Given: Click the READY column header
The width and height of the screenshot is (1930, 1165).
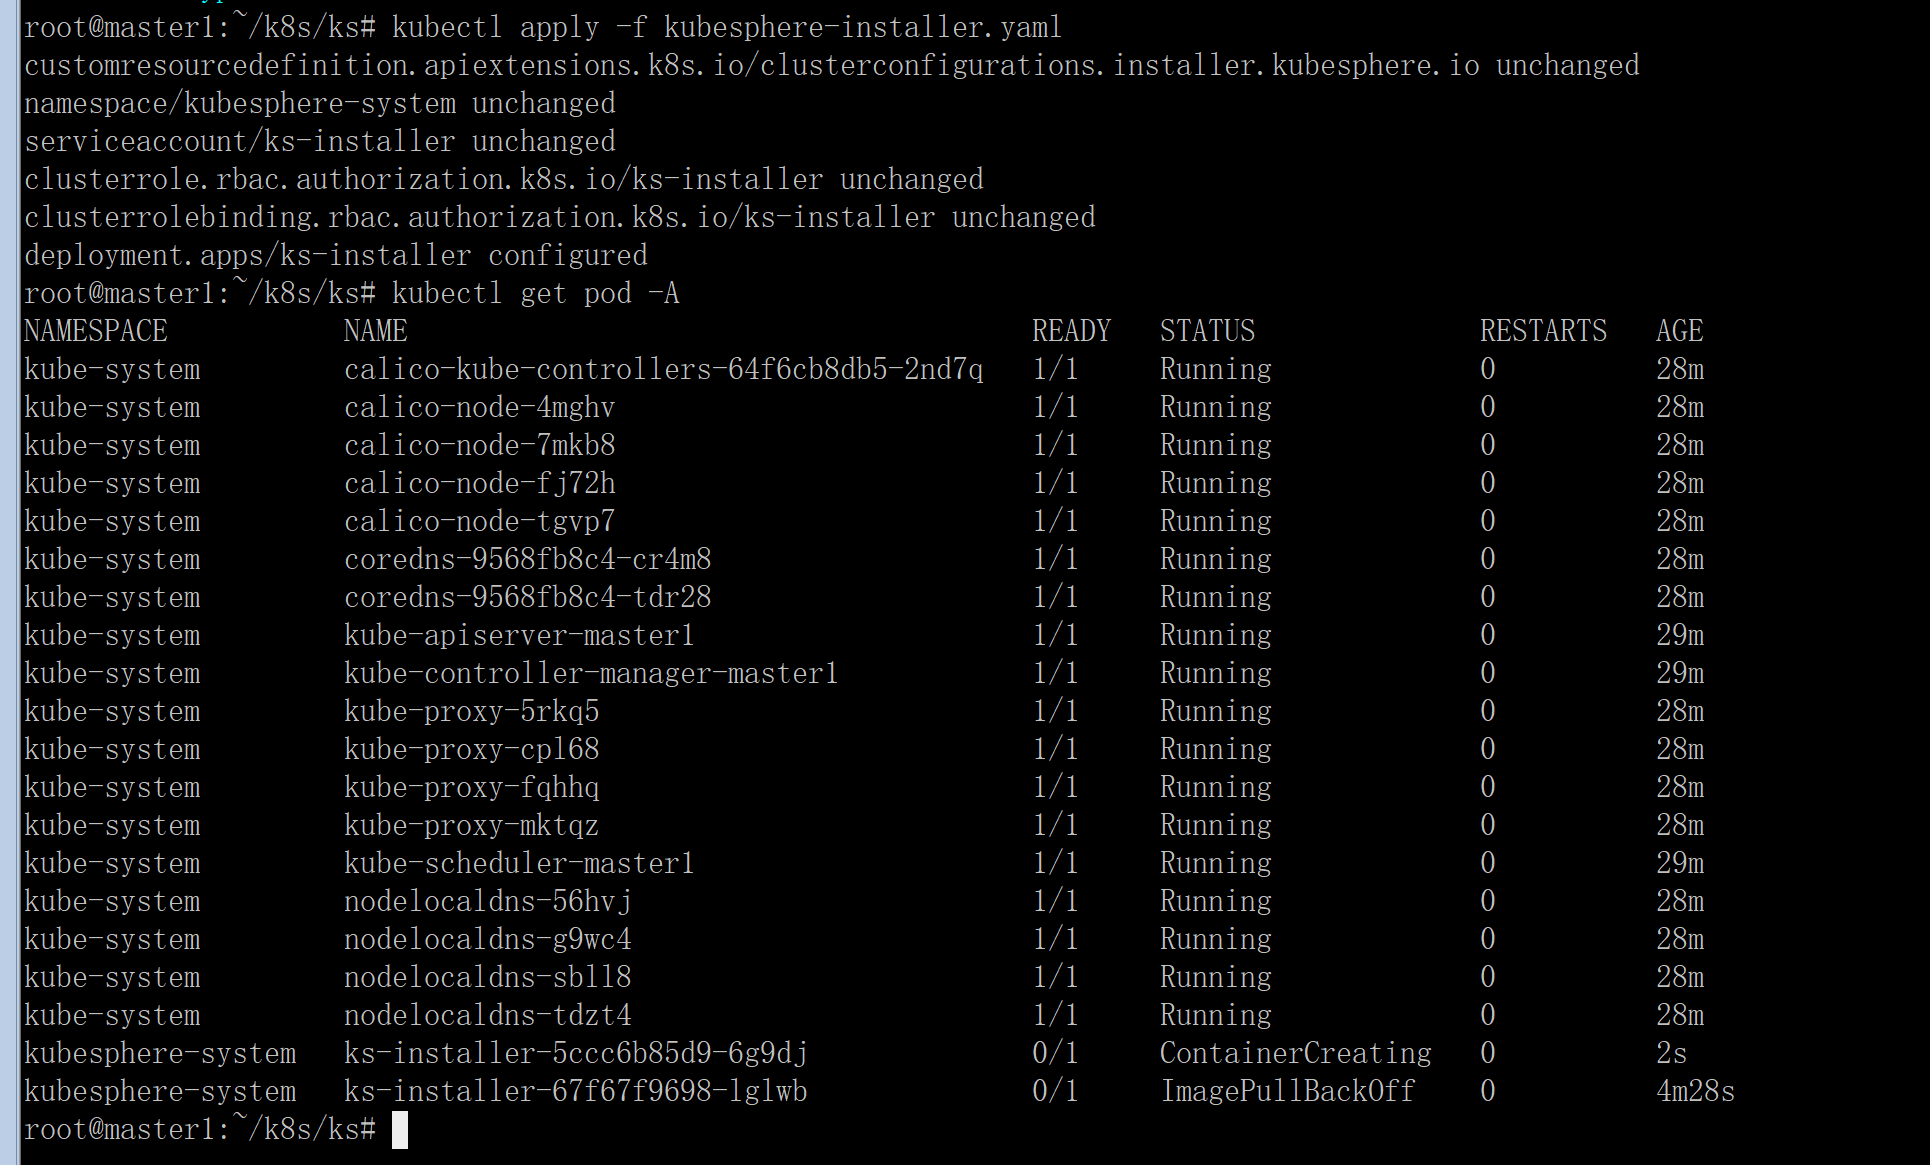Looking at the screenshot, I should (x=1072, y=331).
